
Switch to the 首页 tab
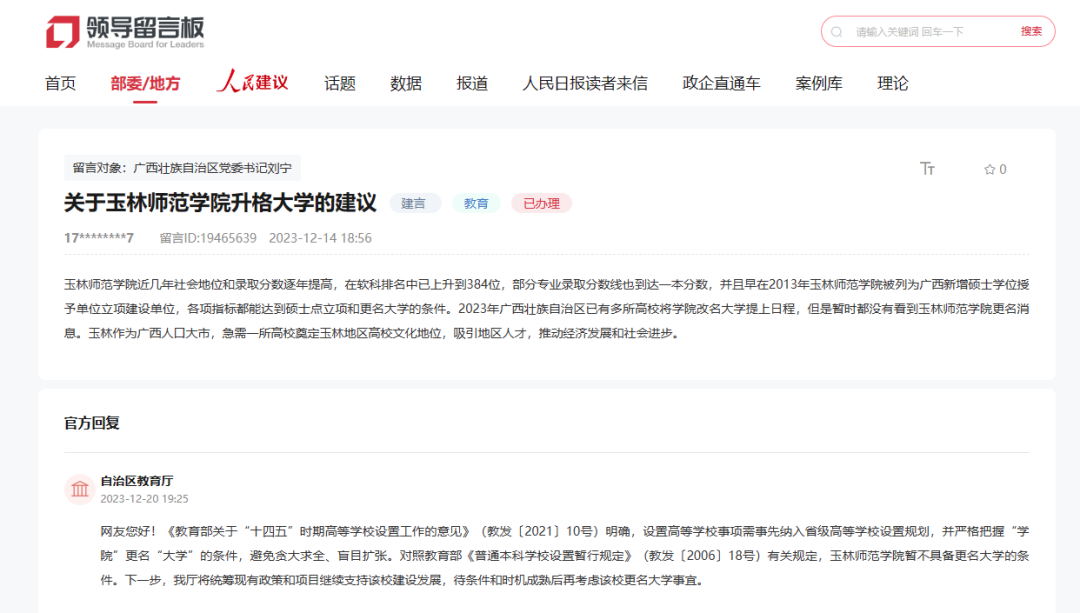pyautogui.click(x=59, y=83)
